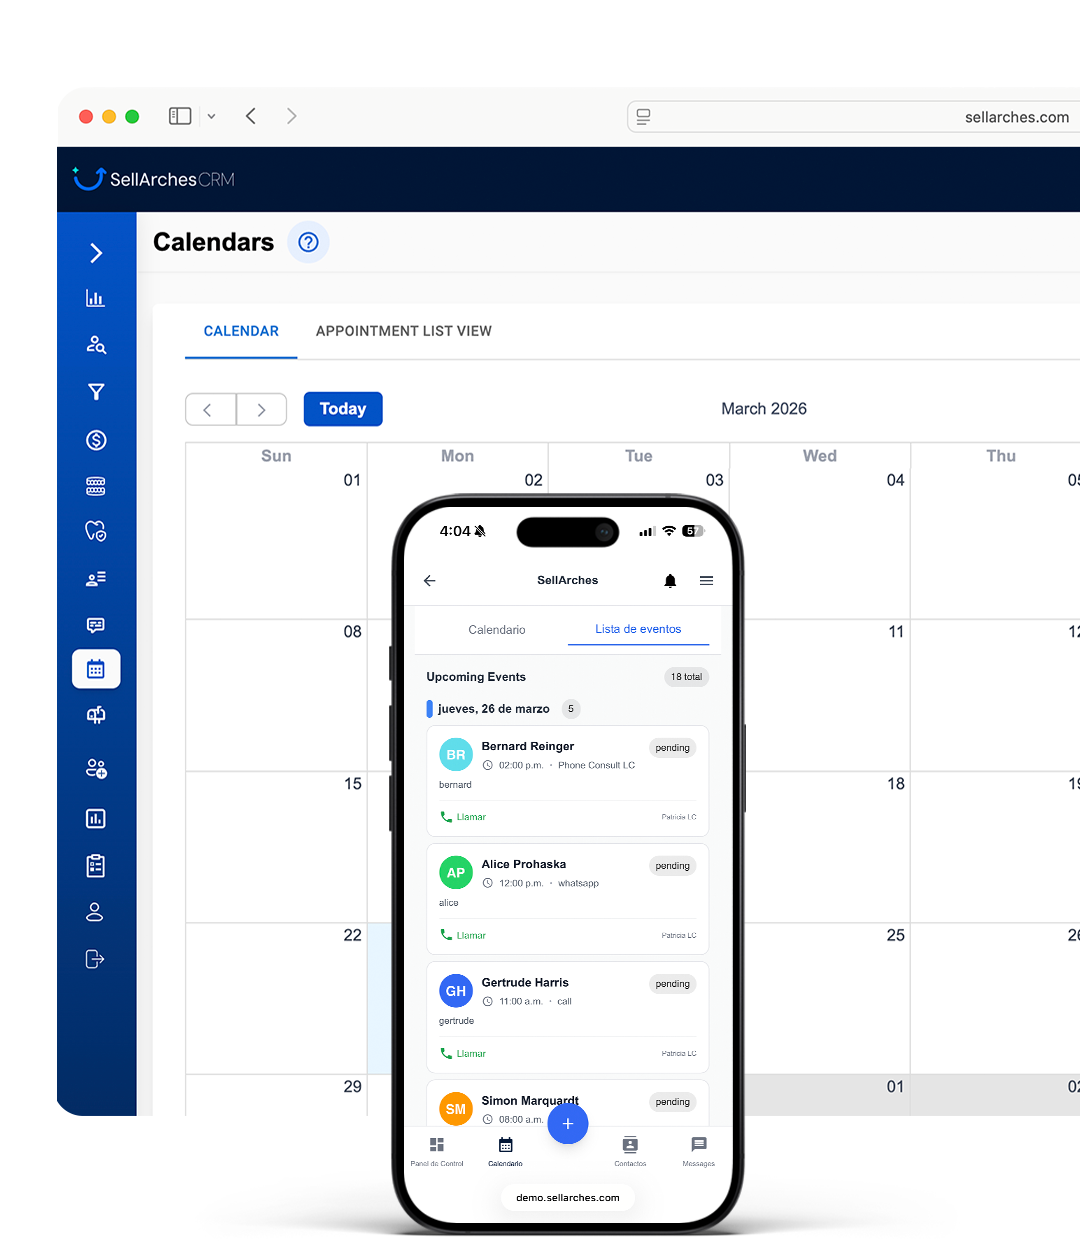Select March 25 calendar cell
Viewport: 1080px width, 1260px height.
[x=828, y=998]
